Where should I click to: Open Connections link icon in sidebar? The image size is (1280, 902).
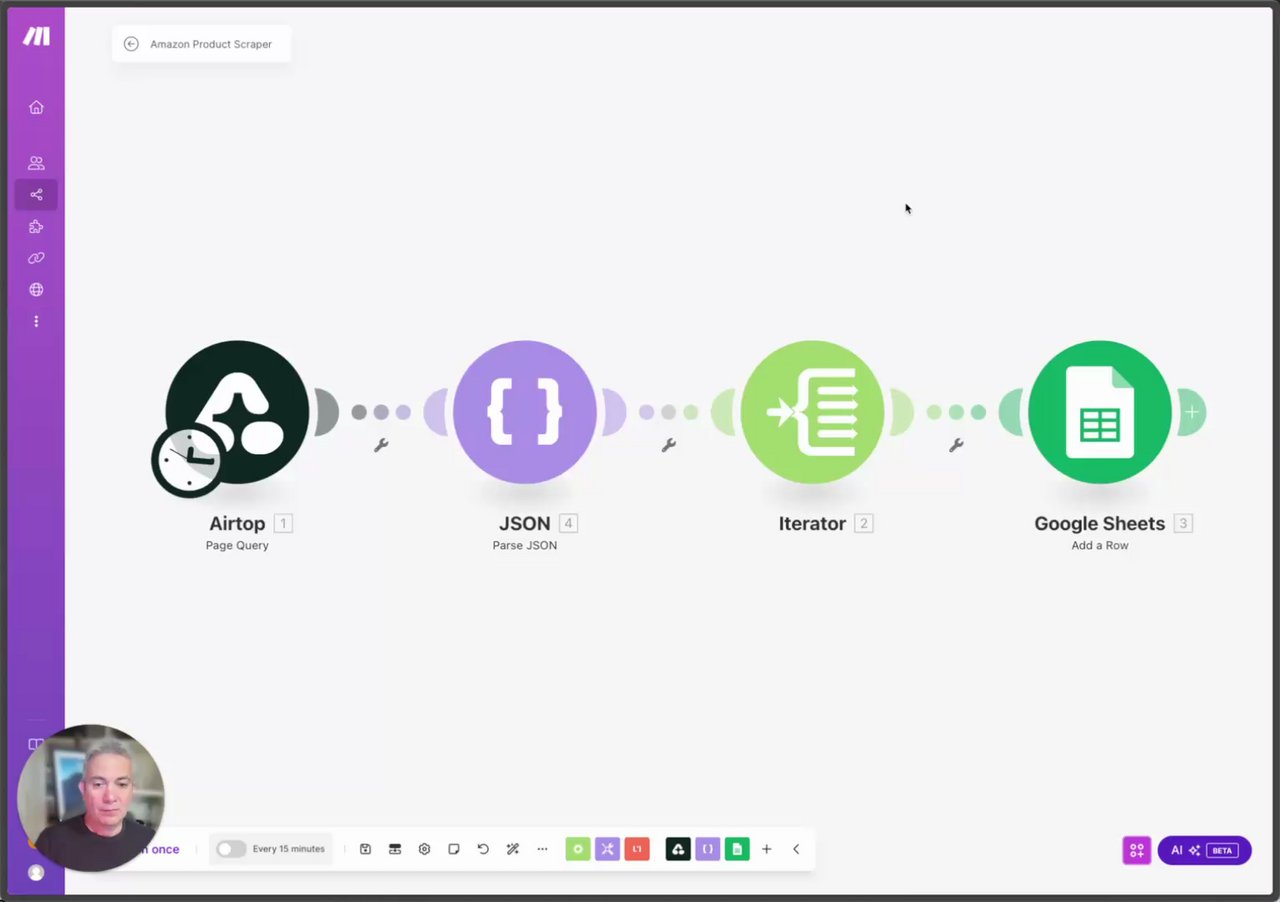(x=36, y=258)
